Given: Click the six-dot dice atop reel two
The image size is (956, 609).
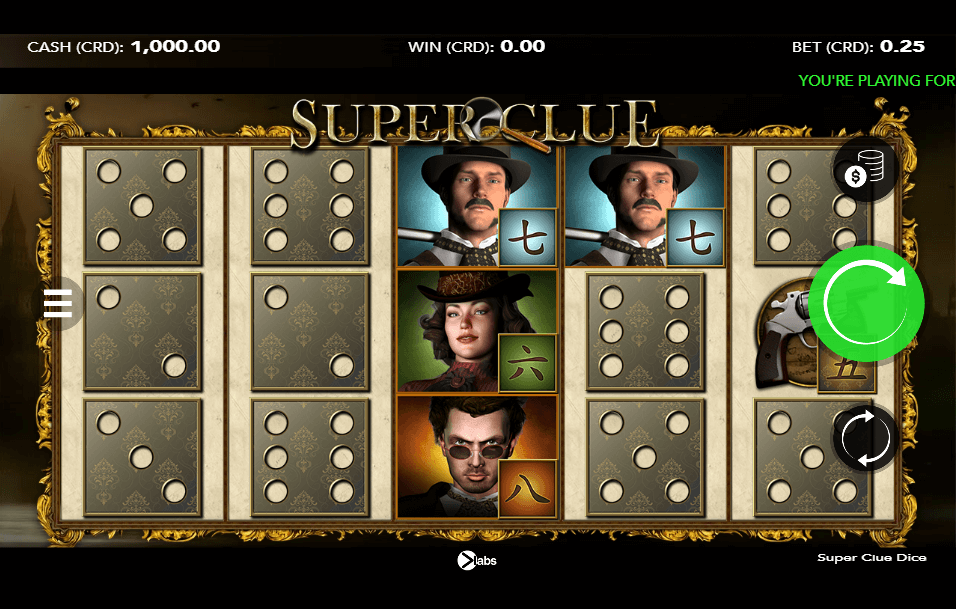Looking at the screenshot, I should click(x=310, y=206).
